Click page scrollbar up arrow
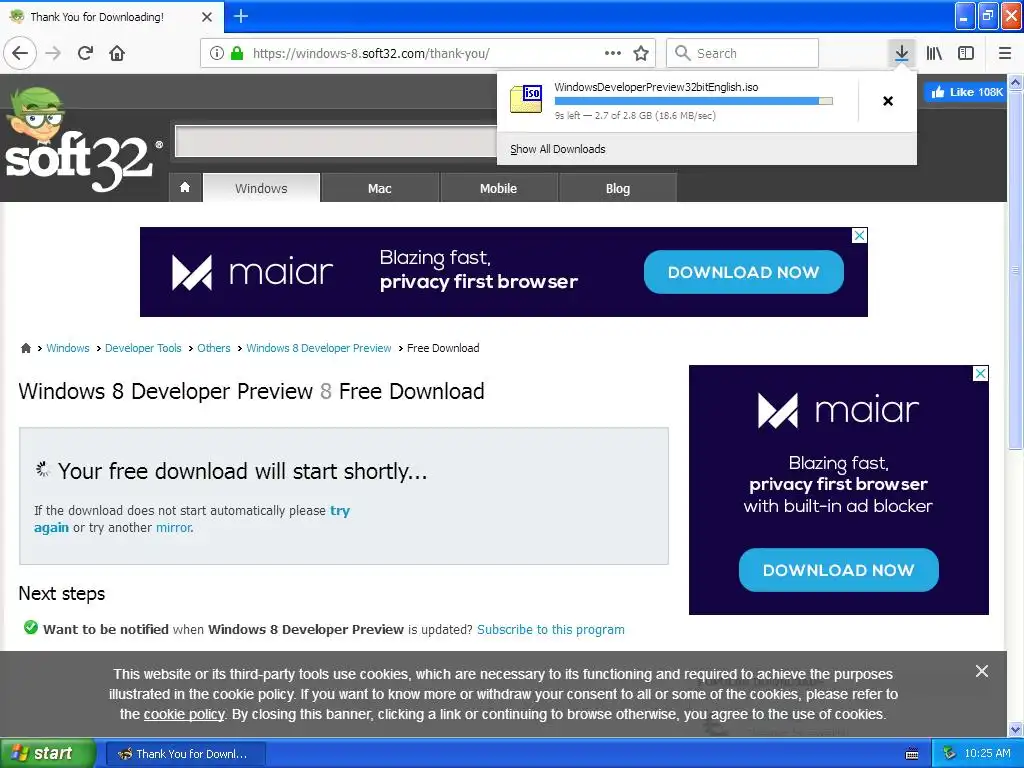Image resolution: width=1024 pixels, height=768 pixels. [1016, 82]
